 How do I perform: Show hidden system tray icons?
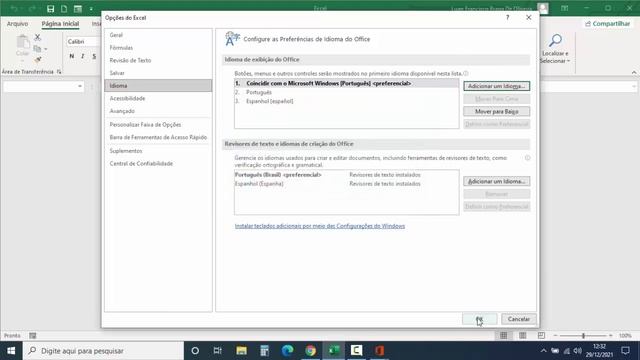click(544, 351)
